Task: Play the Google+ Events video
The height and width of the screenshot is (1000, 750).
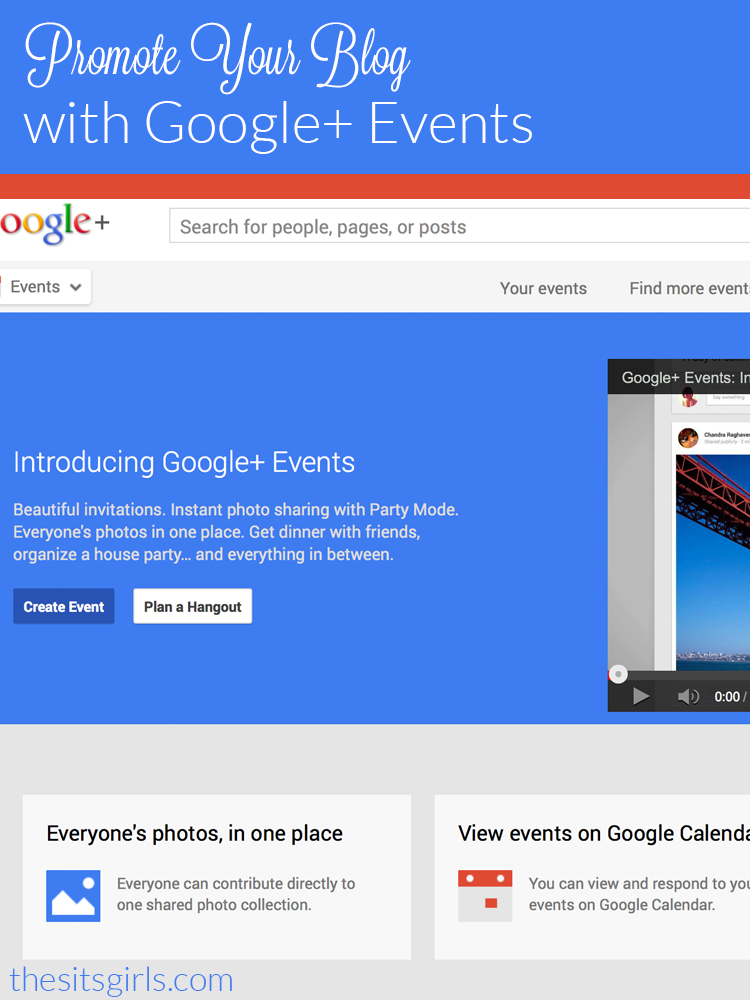Action: click(x=641, y=696)
